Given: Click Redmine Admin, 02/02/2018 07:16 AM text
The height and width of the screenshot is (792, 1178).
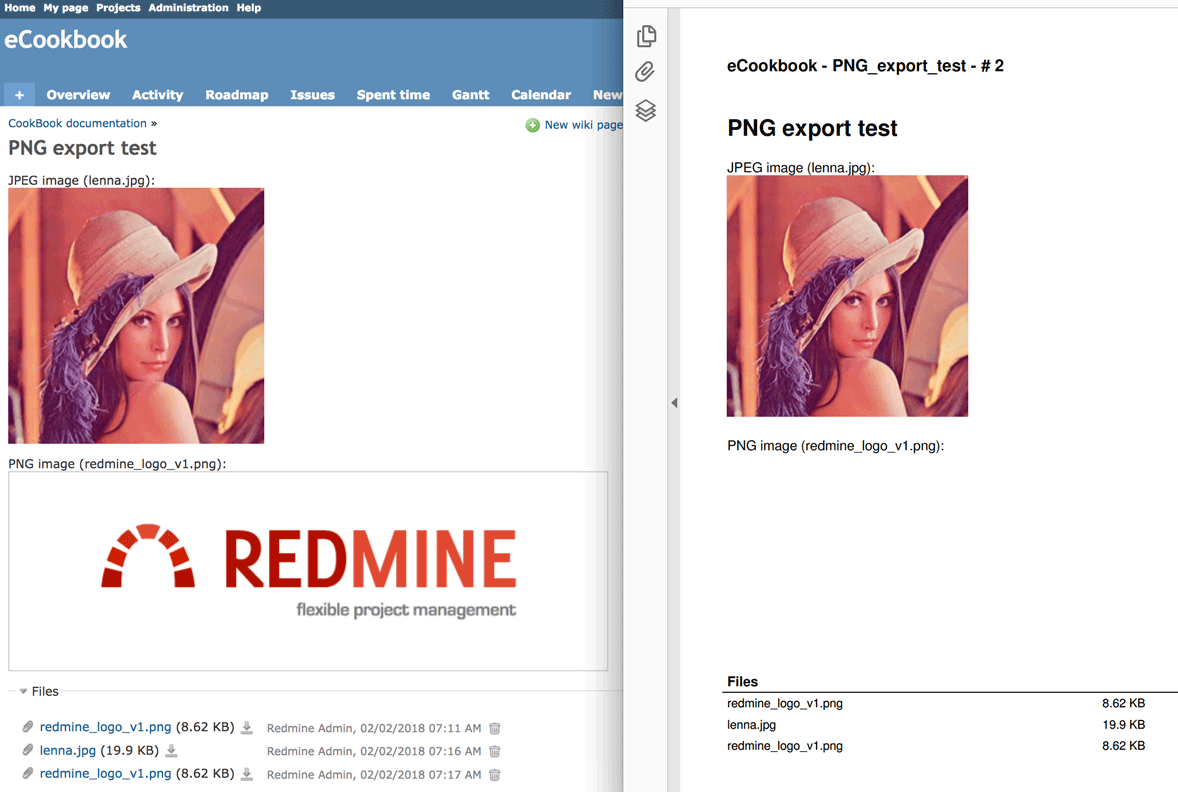Looking at the screenshot, I should tap(373, 751).
